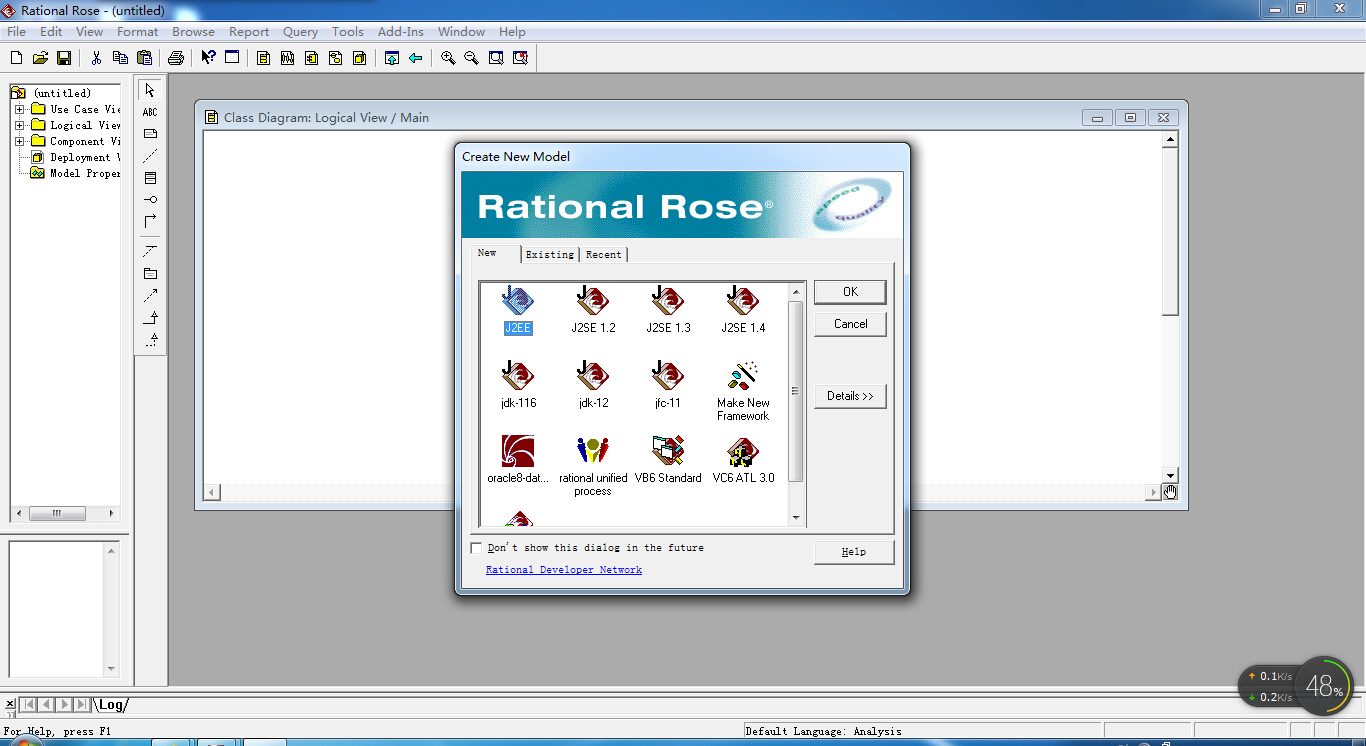1366x746 pixels.
Task: Click Cancel in Create New Model dialog
Action: click(x=850, y=324)
